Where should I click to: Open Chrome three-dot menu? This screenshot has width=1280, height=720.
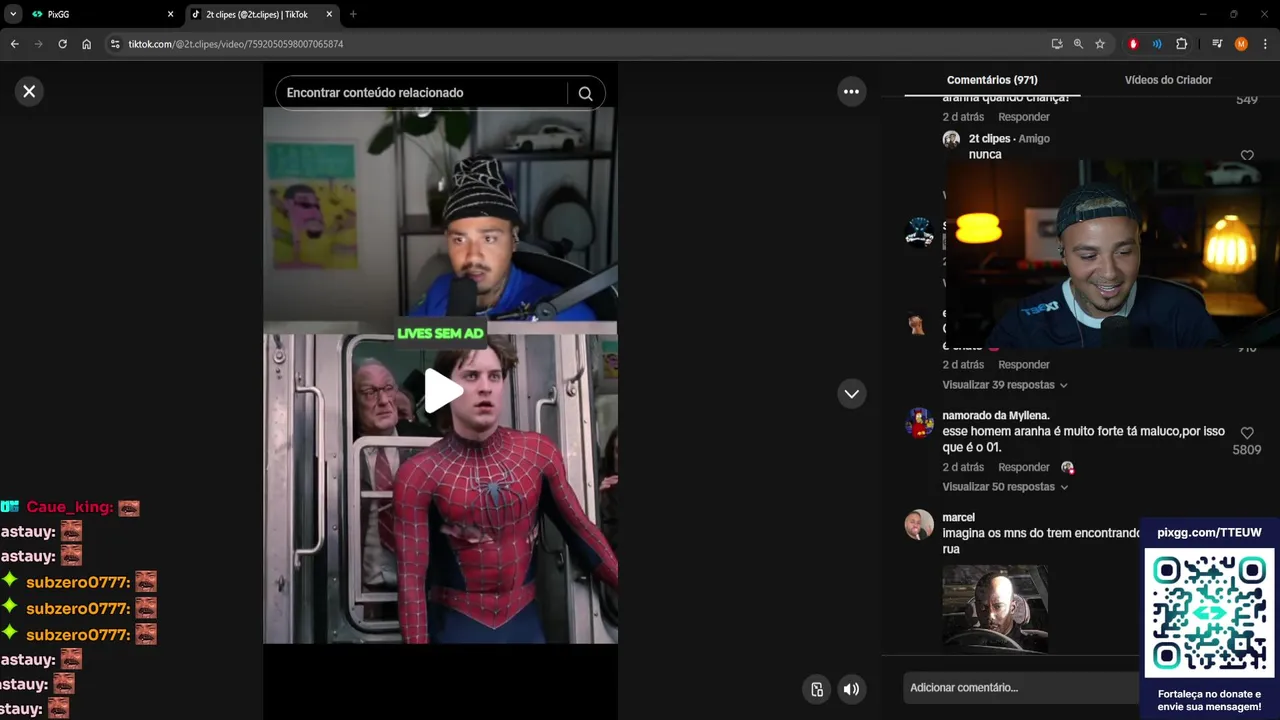click(1265, 44)
